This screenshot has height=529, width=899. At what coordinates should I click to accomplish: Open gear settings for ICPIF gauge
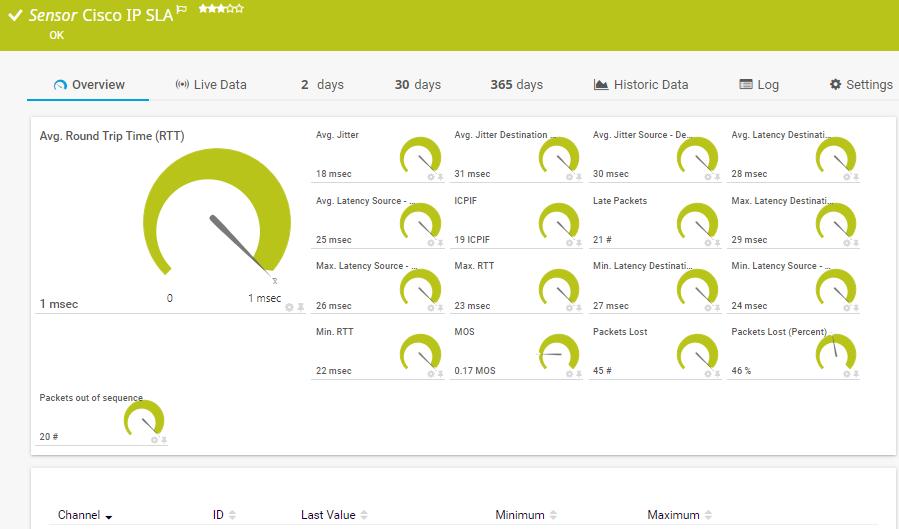coord(570,243)
